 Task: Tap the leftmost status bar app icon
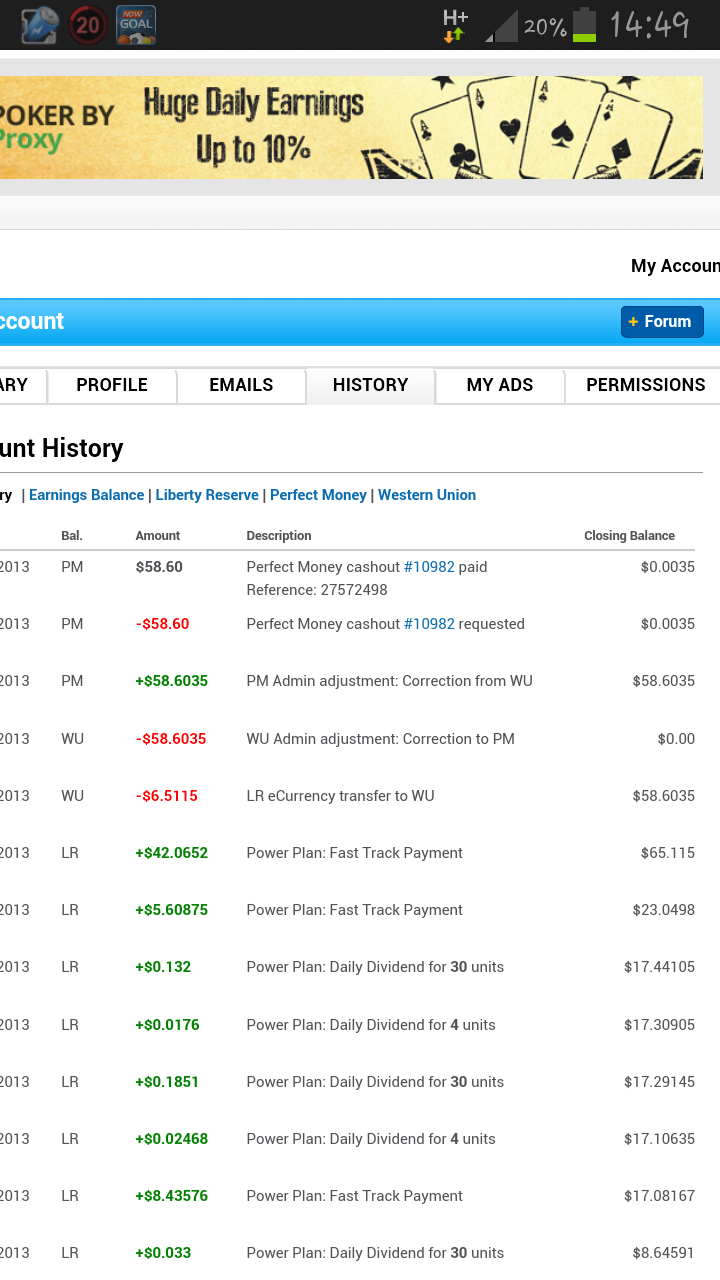(x=40, y=25)
